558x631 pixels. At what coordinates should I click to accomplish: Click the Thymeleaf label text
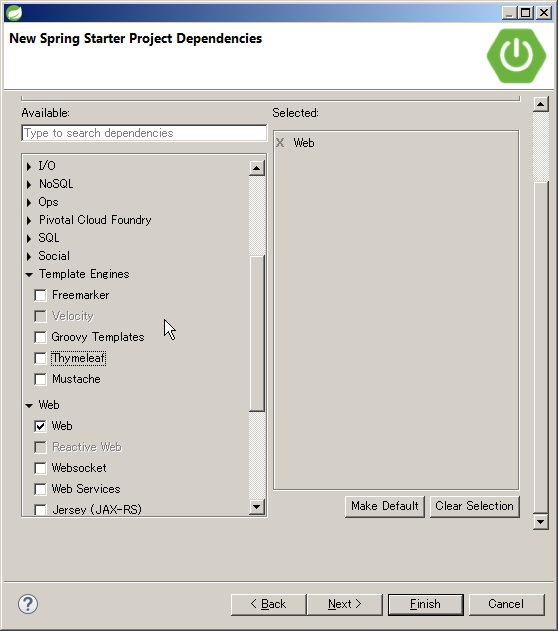coord(79,358)
